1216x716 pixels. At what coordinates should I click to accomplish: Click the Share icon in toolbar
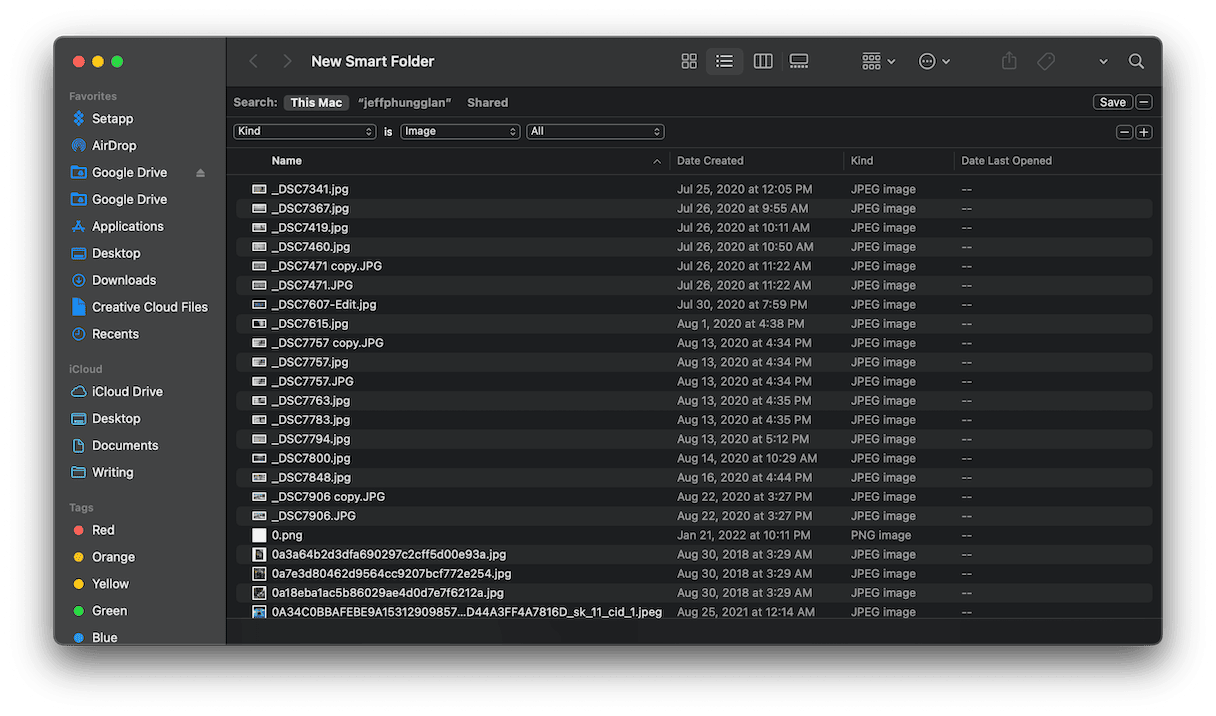[x=1009, y=61]
